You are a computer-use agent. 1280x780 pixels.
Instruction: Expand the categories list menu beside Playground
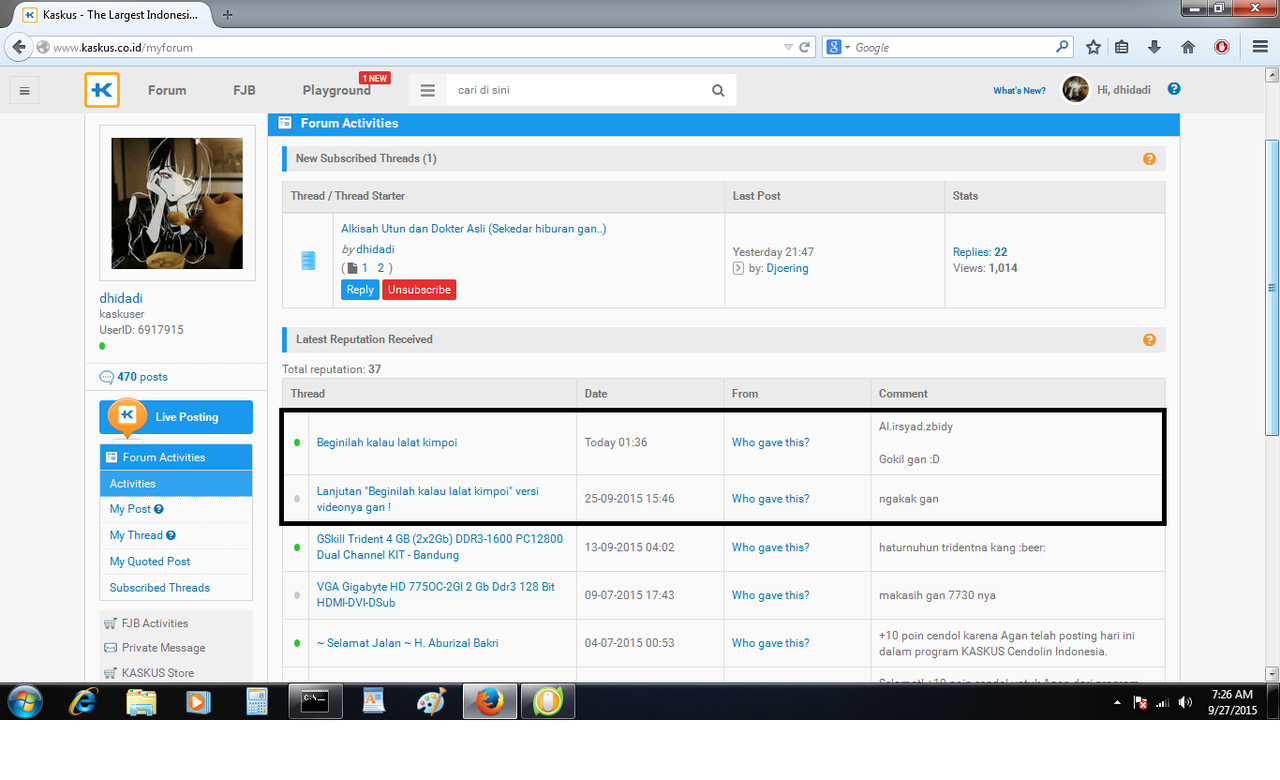(428, 91)
